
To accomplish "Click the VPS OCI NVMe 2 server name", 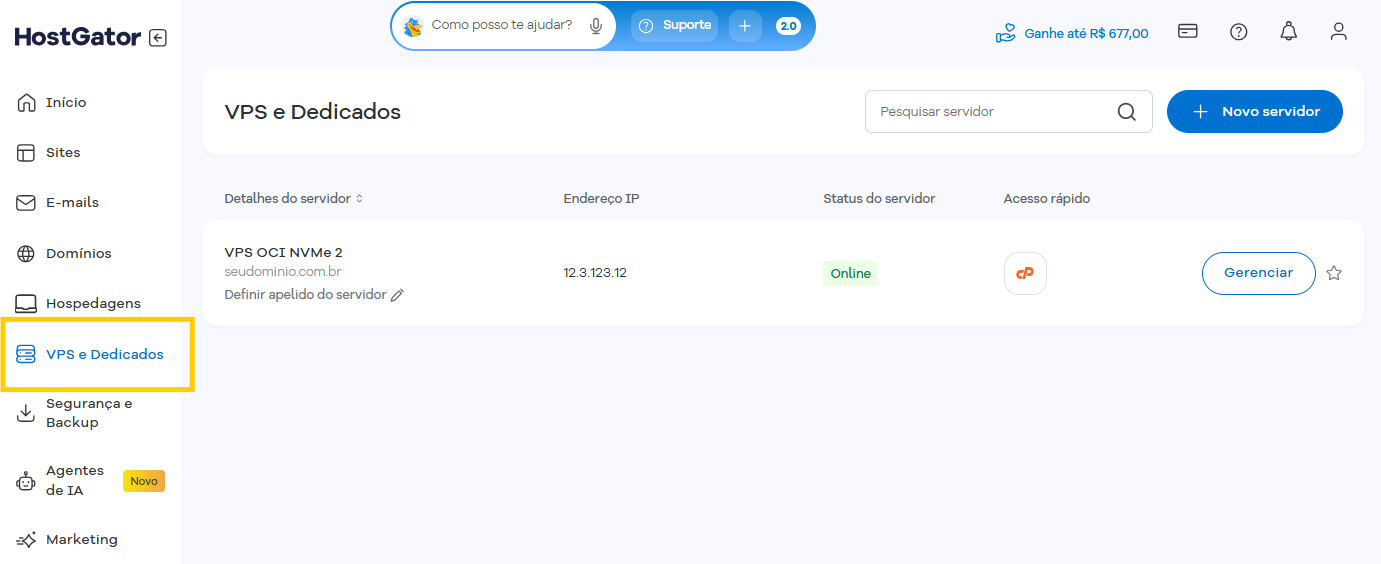I will tap(284, 252).
